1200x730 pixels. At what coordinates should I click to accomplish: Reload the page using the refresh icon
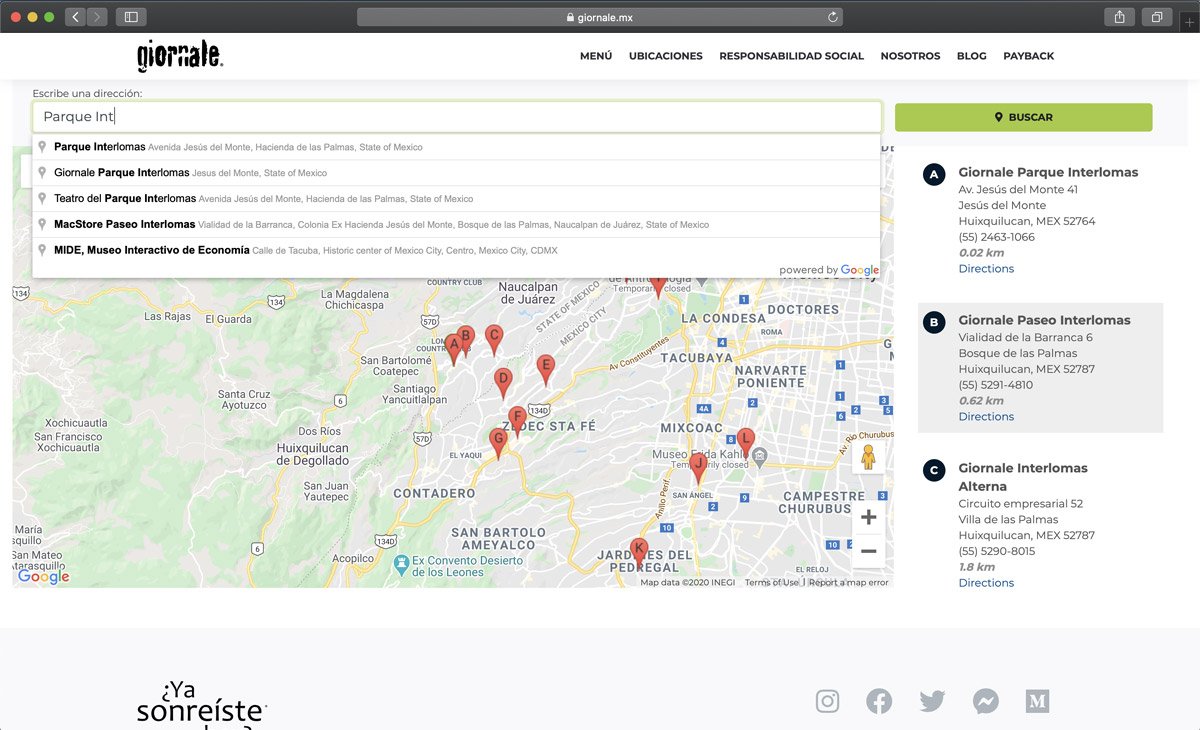pyautogui.click(x=832, y=17)
